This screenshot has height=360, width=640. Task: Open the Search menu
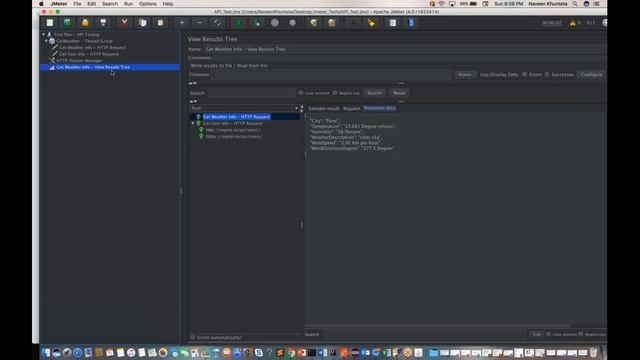tap(110, 4)
